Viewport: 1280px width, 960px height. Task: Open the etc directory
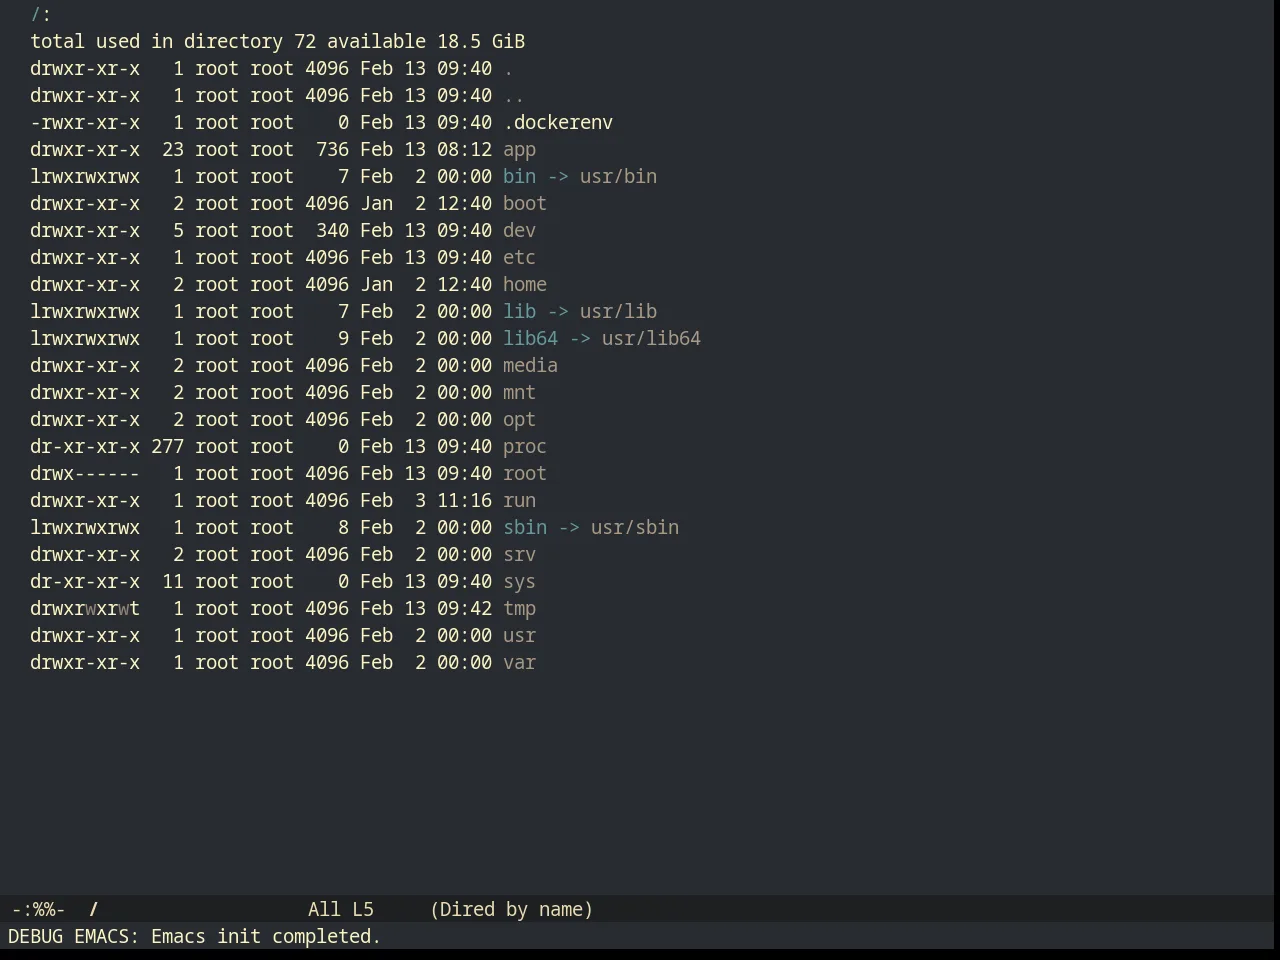(x=519, y=258)
